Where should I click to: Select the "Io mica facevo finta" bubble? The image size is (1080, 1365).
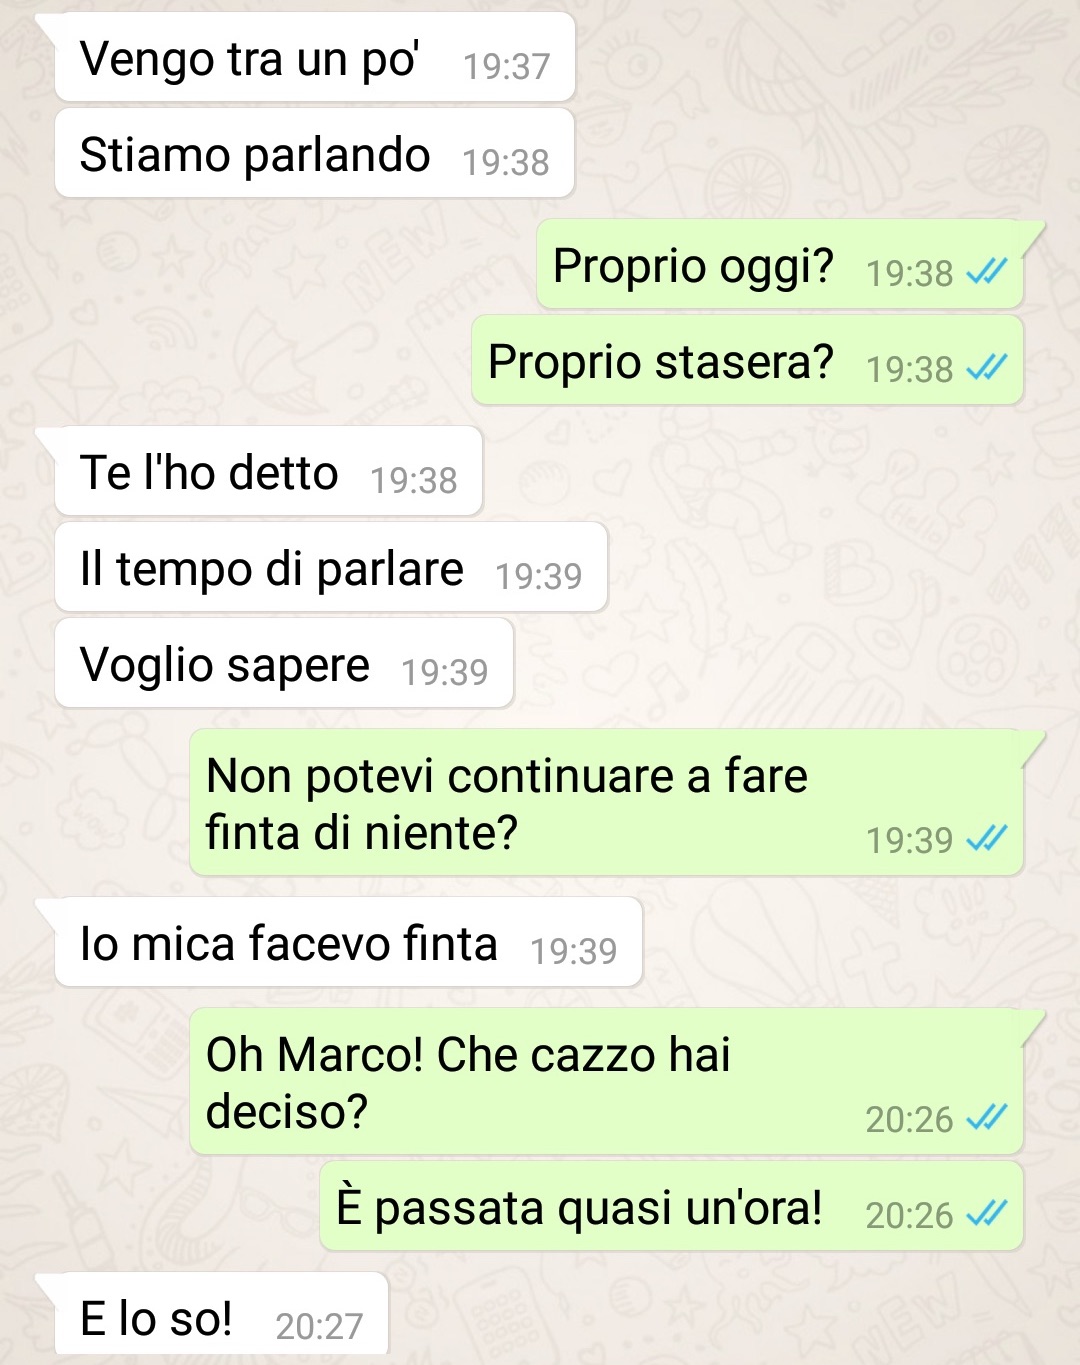point(348,943)
